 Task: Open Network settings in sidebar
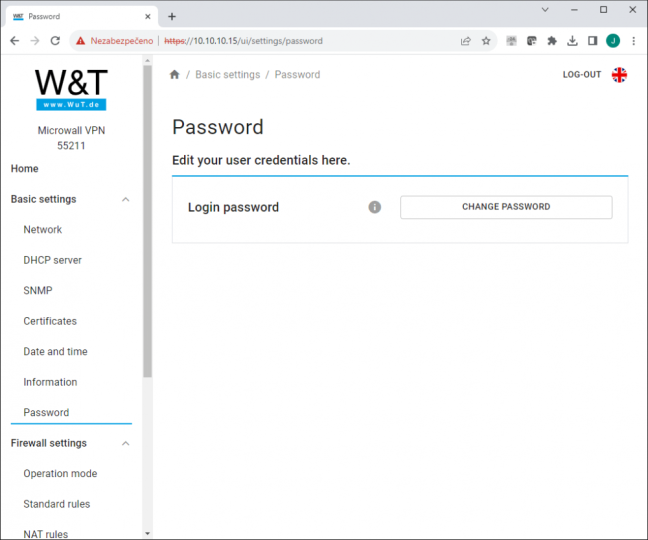tap(43, 230)
